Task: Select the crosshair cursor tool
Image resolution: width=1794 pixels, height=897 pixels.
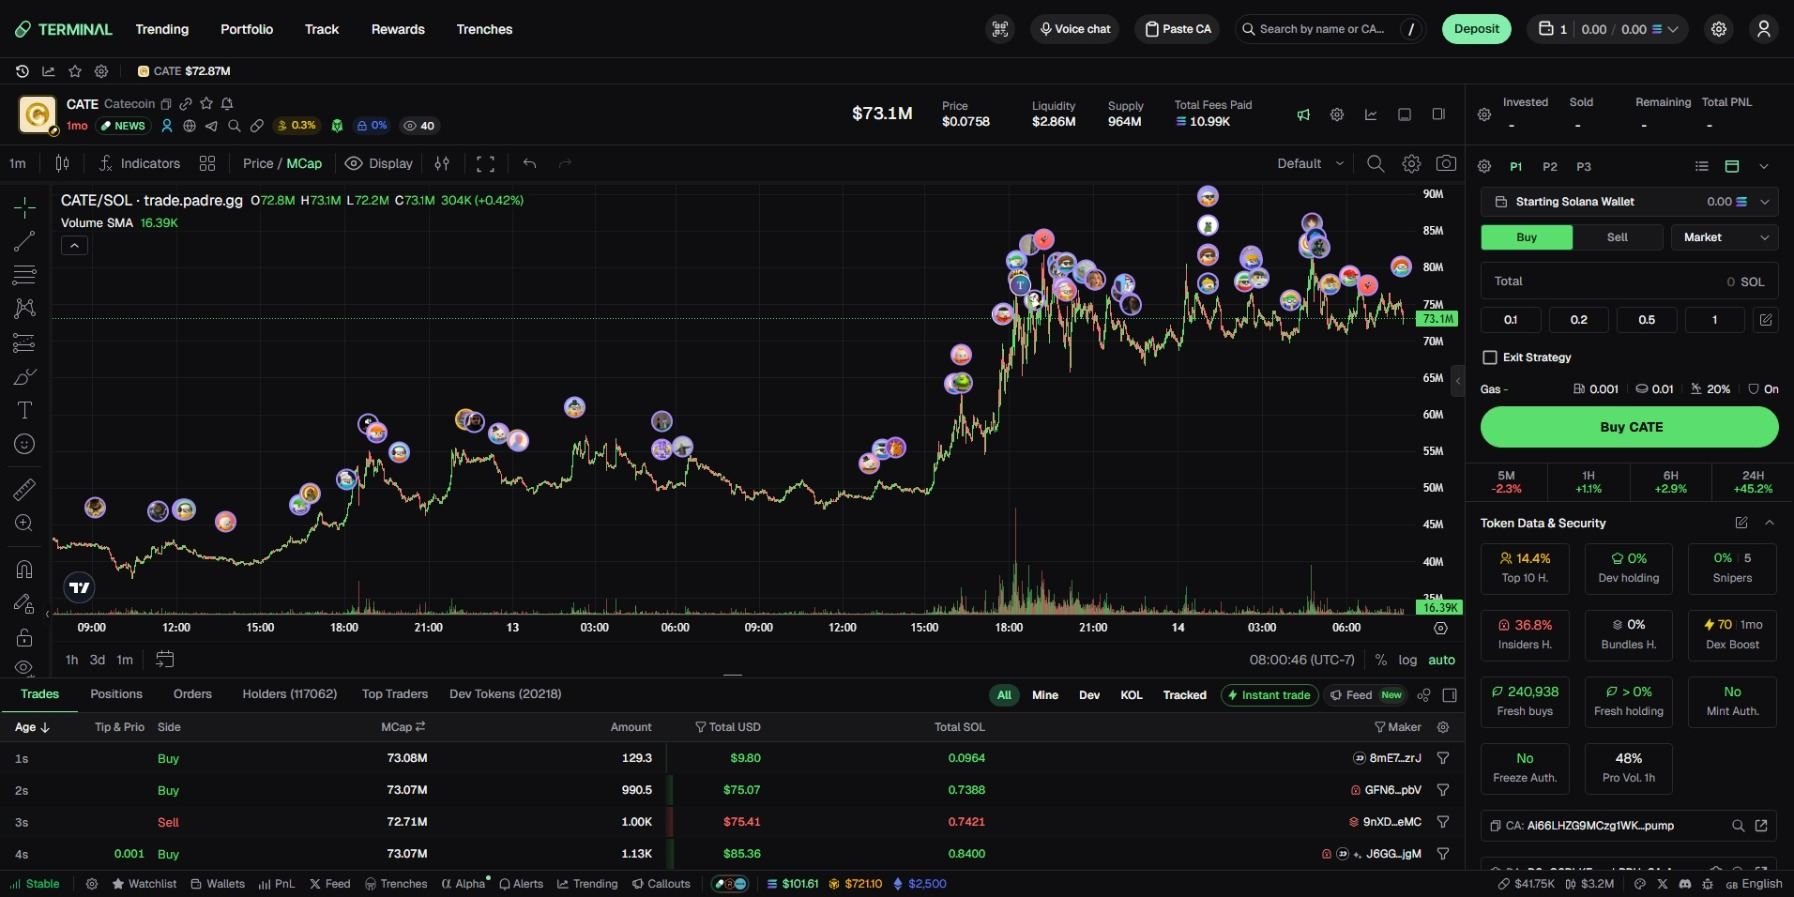Action: [25, 207]
